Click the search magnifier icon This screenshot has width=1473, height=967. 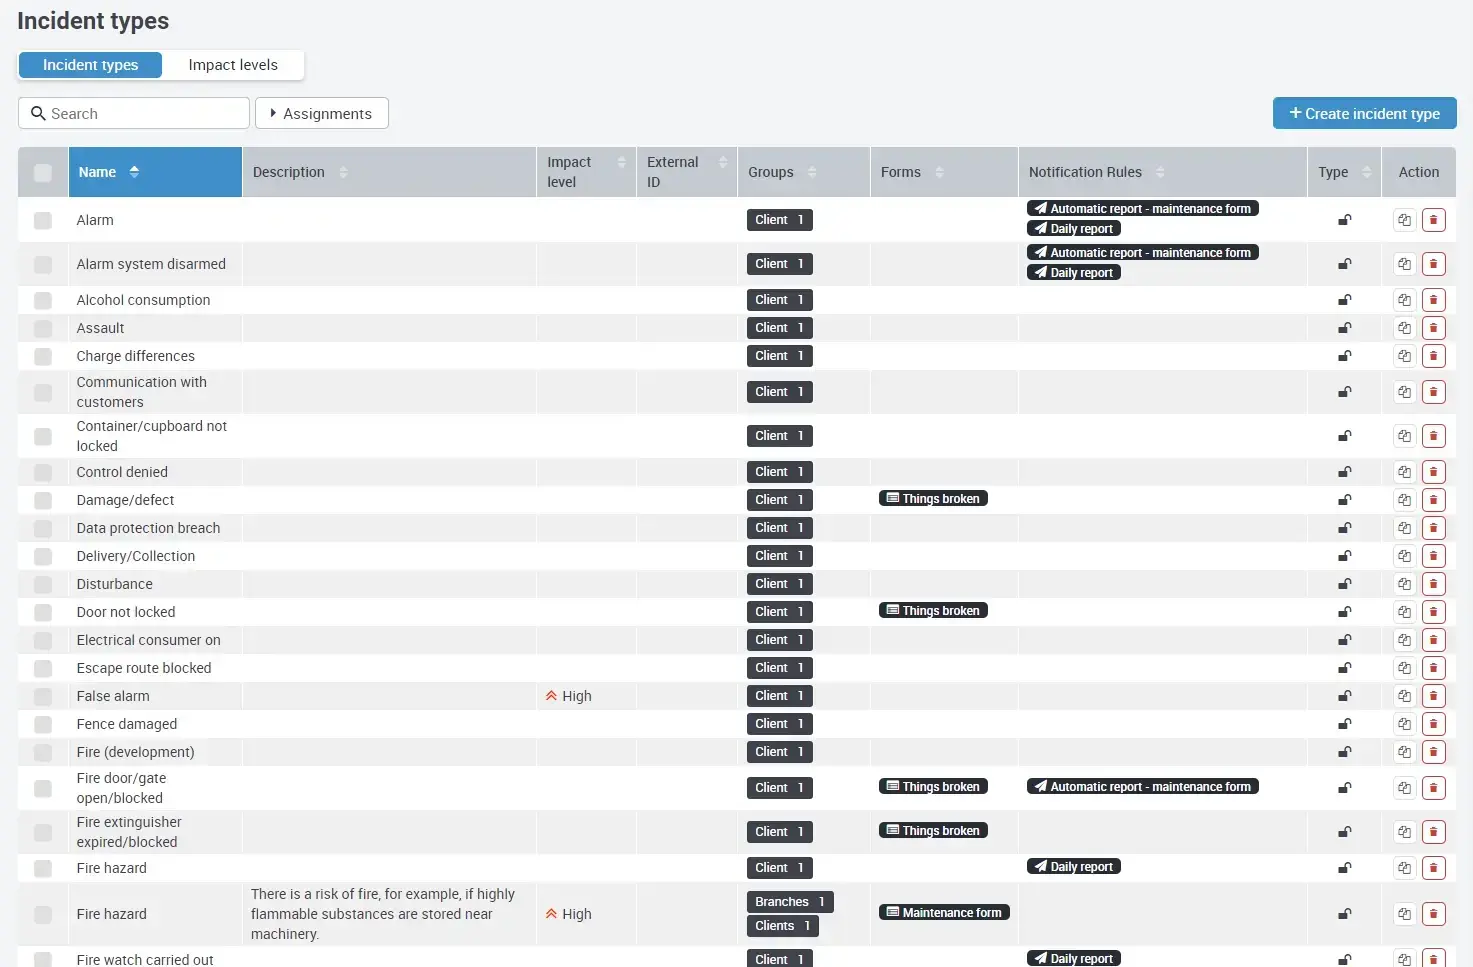coord(38,113)
